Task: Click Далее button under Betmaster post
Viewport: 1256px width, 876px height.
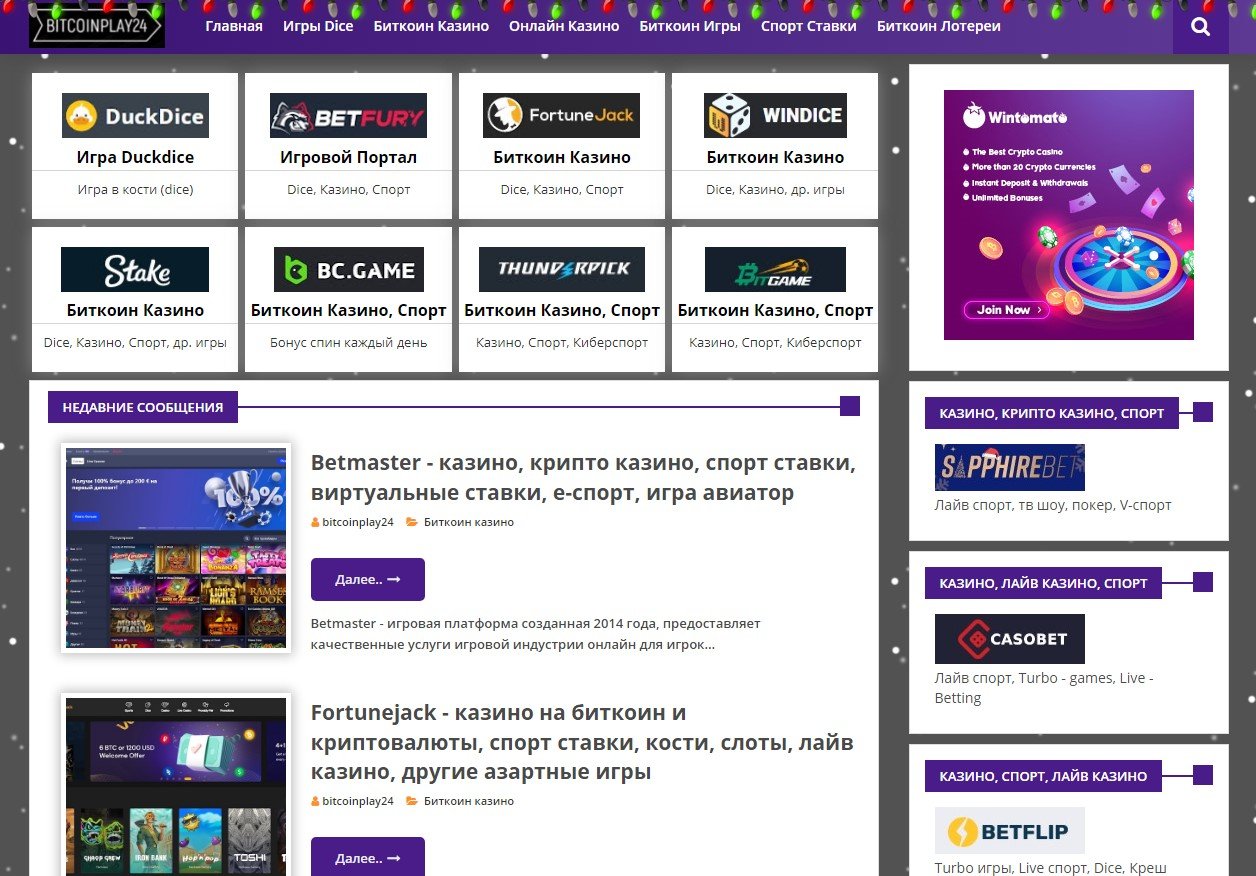Action: point(368,579)
